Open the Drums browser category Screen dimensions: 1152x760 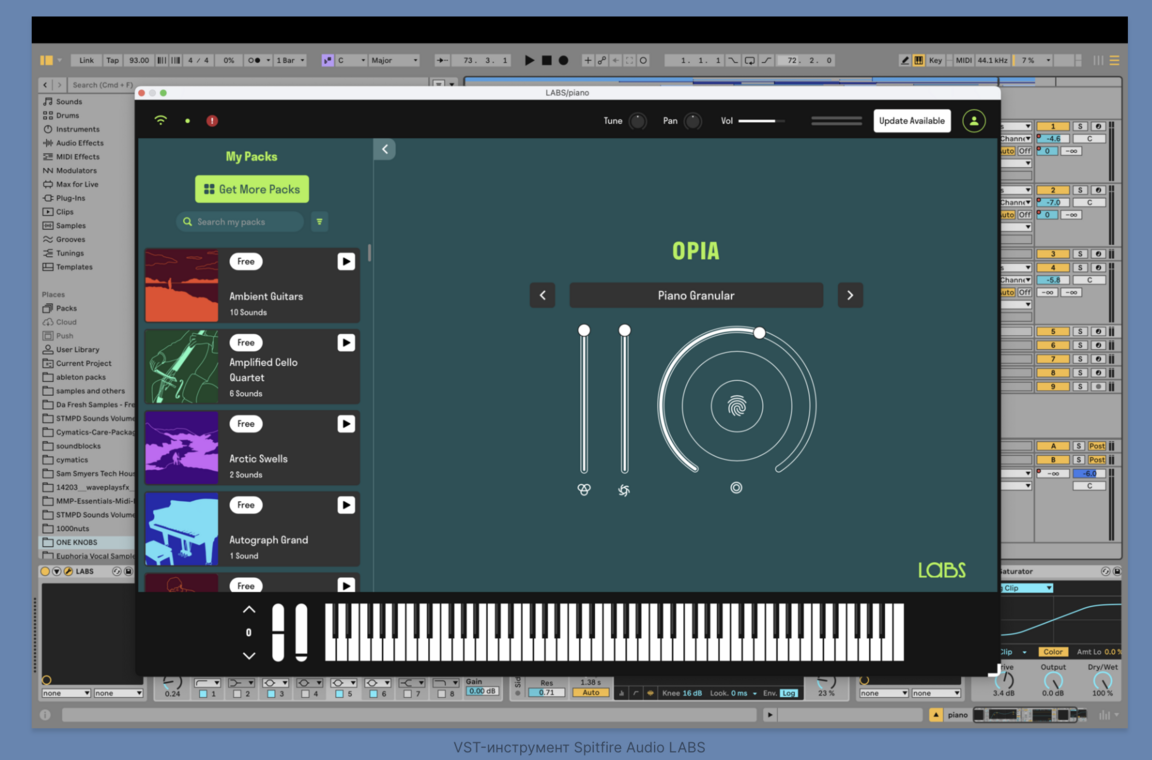click(68, 115)
